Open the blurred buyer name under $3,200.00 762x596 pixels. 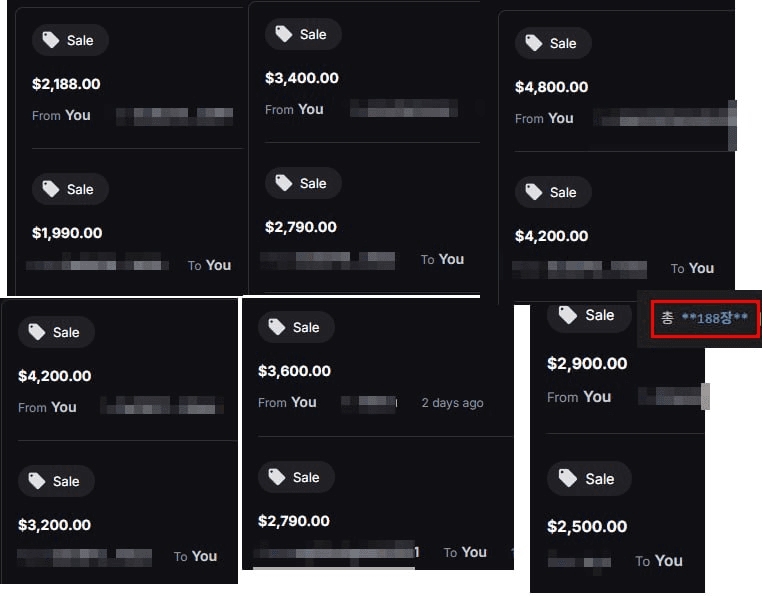[85, 556]
